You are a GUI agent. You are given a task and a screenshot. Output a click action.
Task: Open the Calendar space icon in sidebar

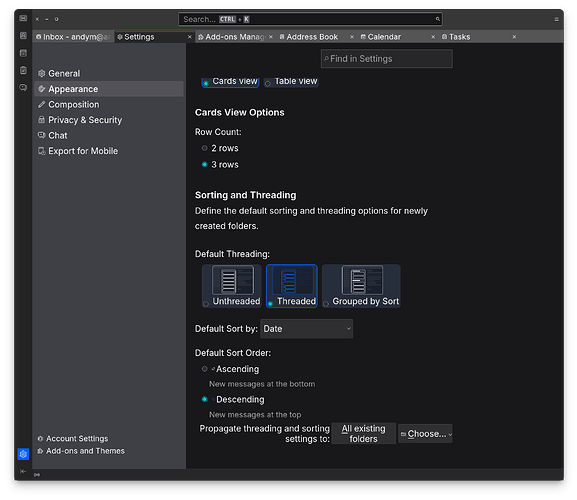pyautogui.click(x=23, y=53)
